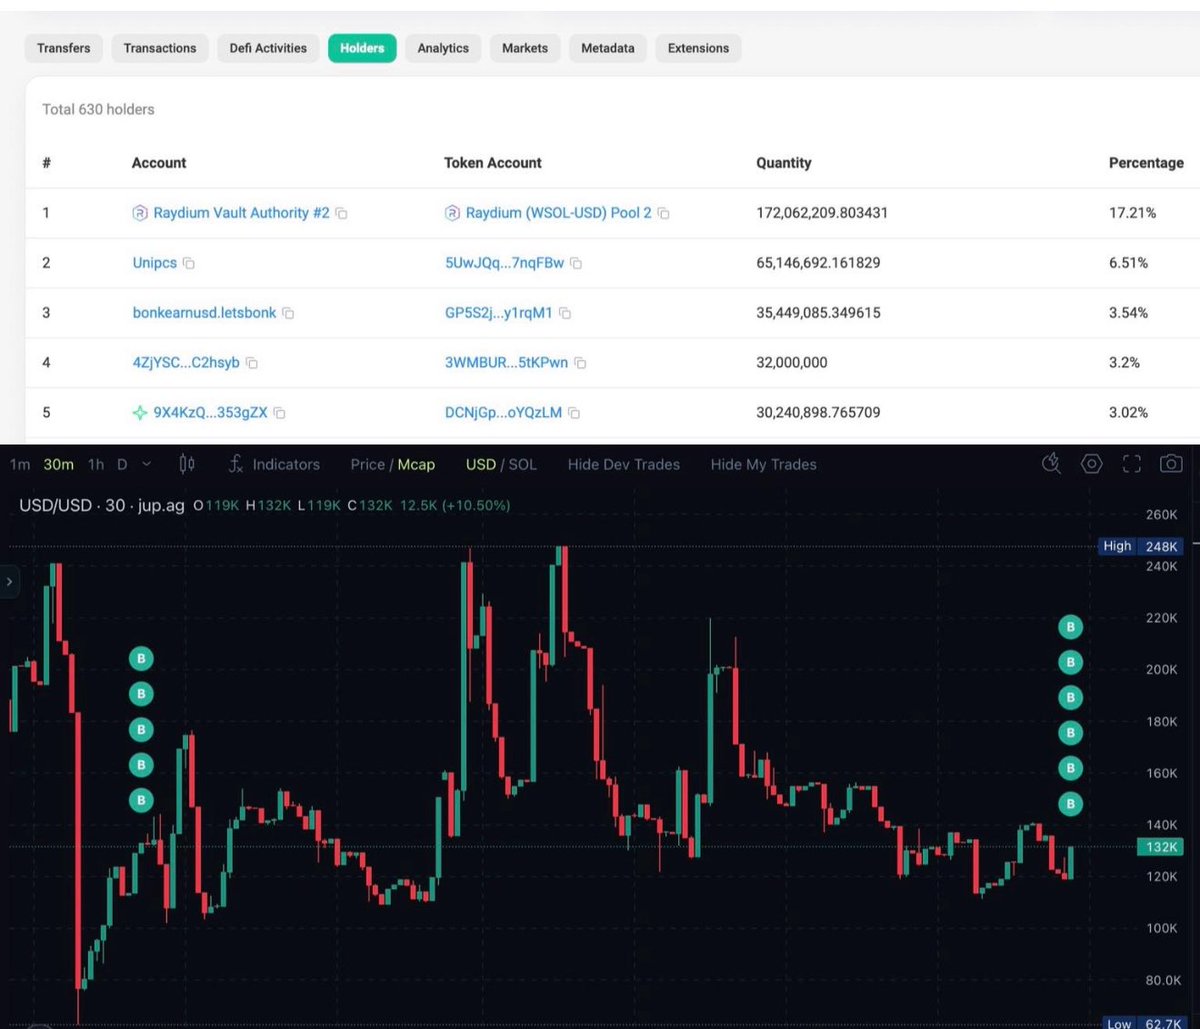Open the 9X4KzQ...353gZX account link
The image size is (1200, 1029).
click(210, 412)
